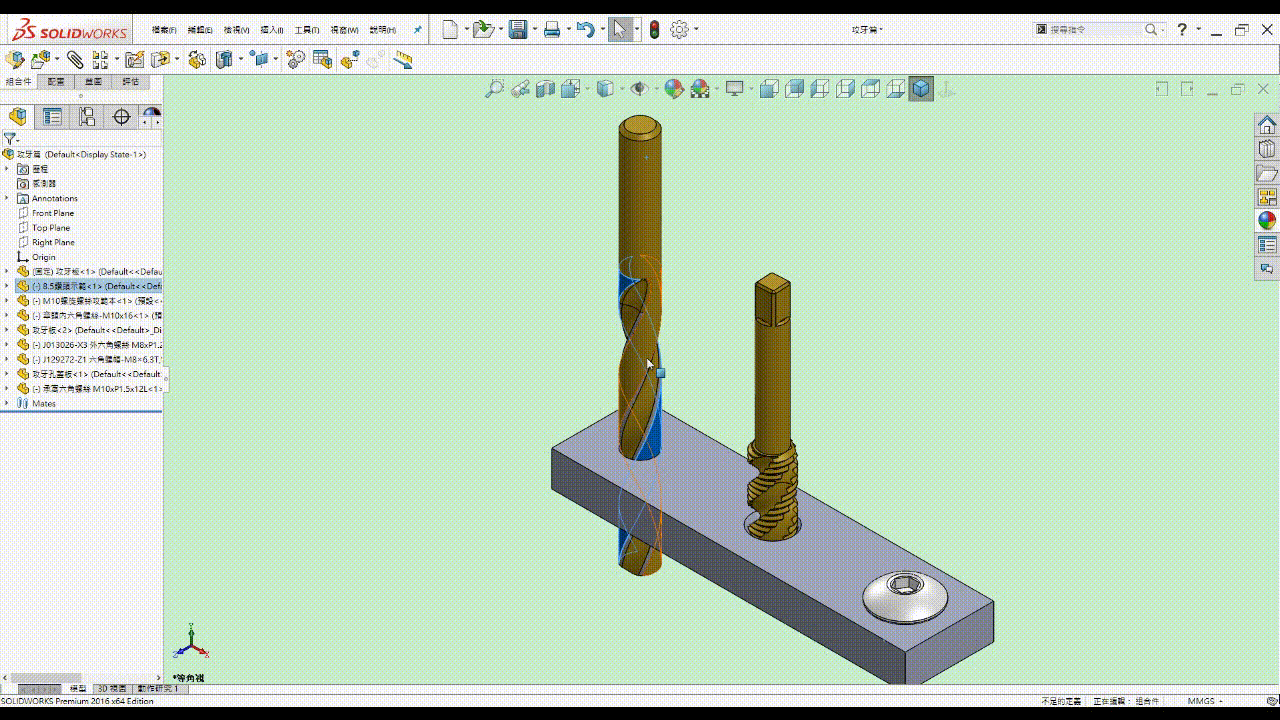Click the Undo arrow icon

pos(586,30)
